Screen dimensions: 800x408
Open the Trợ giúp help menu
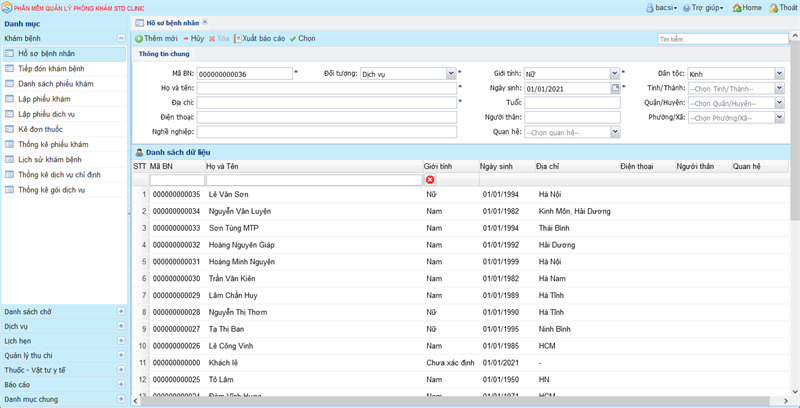pos(706,7)
